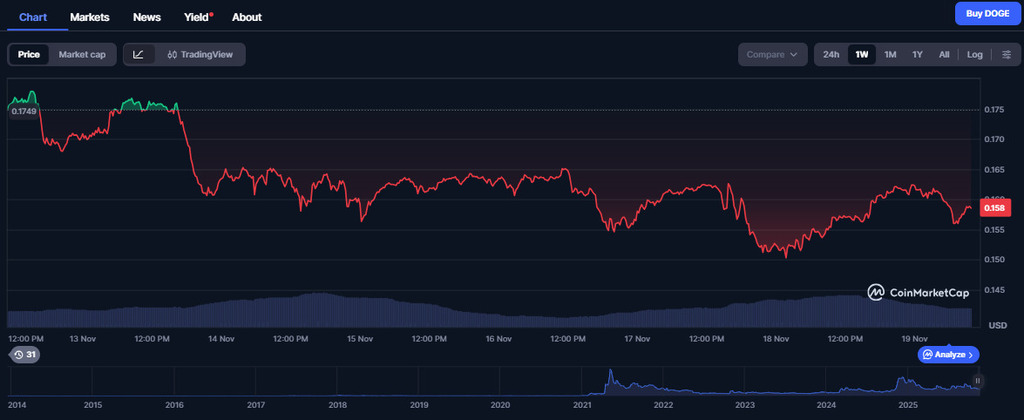Enable Log scale
1024x420 pixels.
[974, 54]
